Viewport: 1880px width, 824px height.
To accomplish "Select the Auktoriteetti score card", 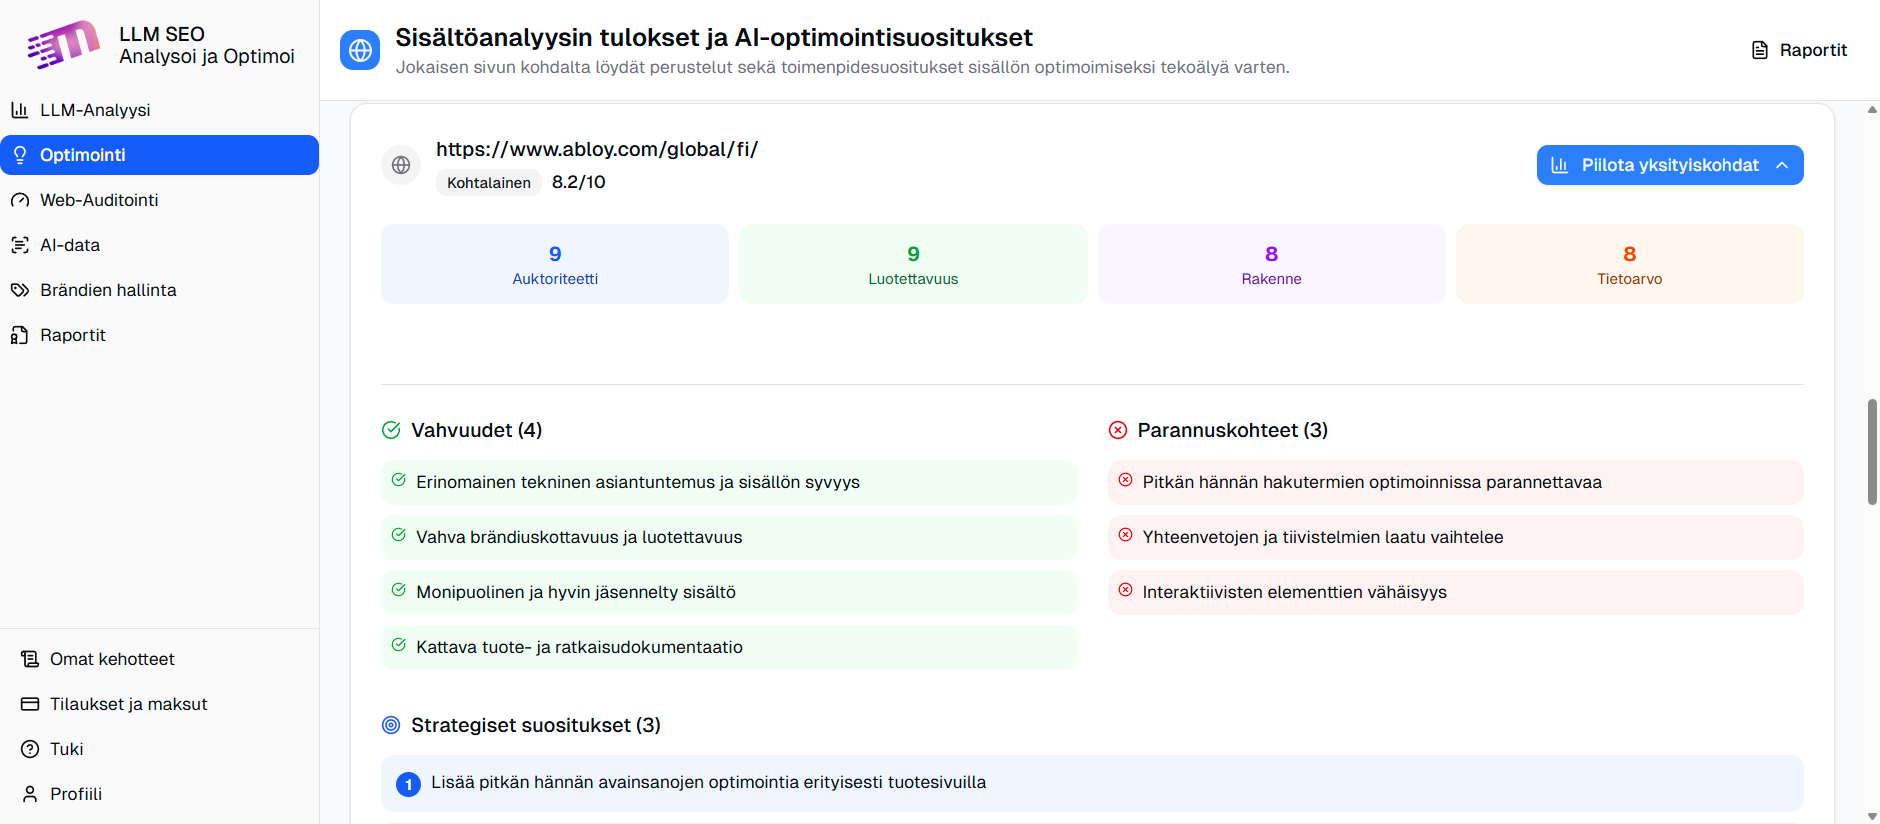I will (555, 264).
